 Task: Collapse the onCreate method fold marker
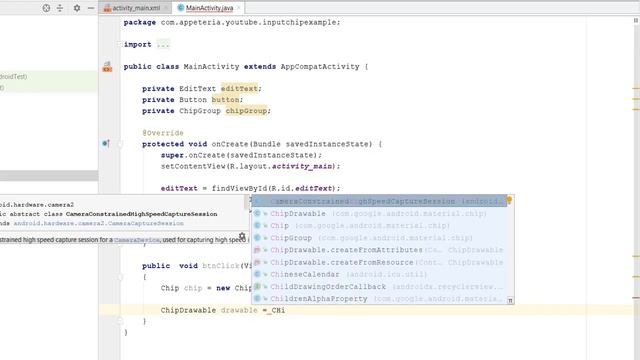(120, 144)
